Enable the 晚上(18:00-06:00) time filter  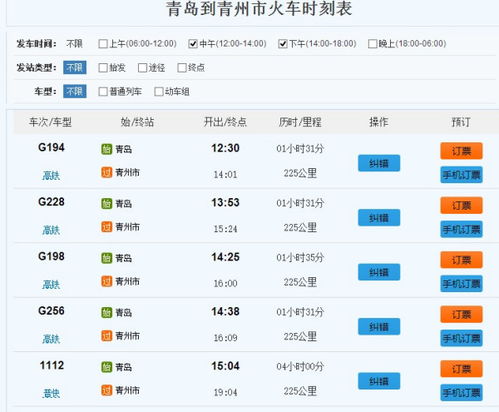372,44
